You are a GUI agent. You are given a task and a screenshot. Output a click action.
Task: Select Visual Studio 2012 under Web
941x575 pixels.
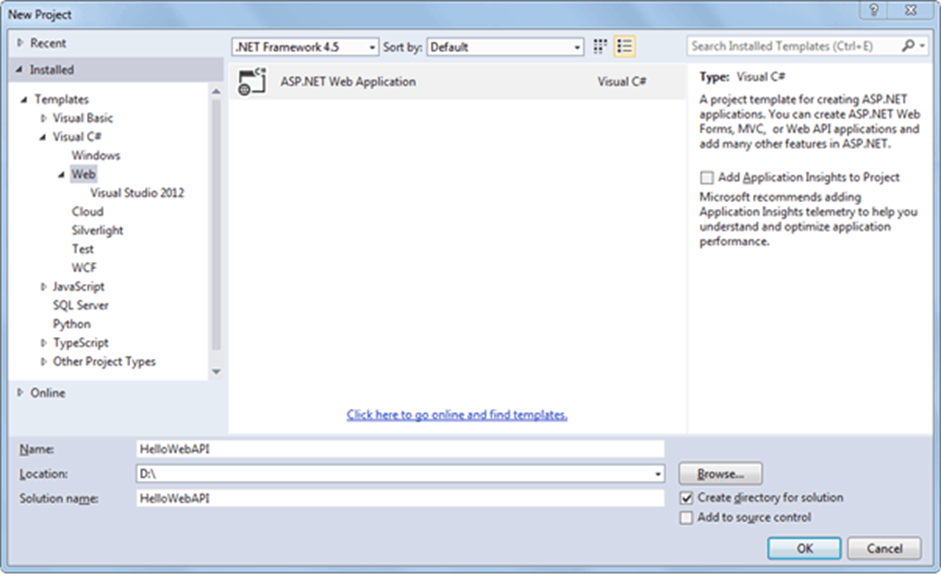point(137,193)
